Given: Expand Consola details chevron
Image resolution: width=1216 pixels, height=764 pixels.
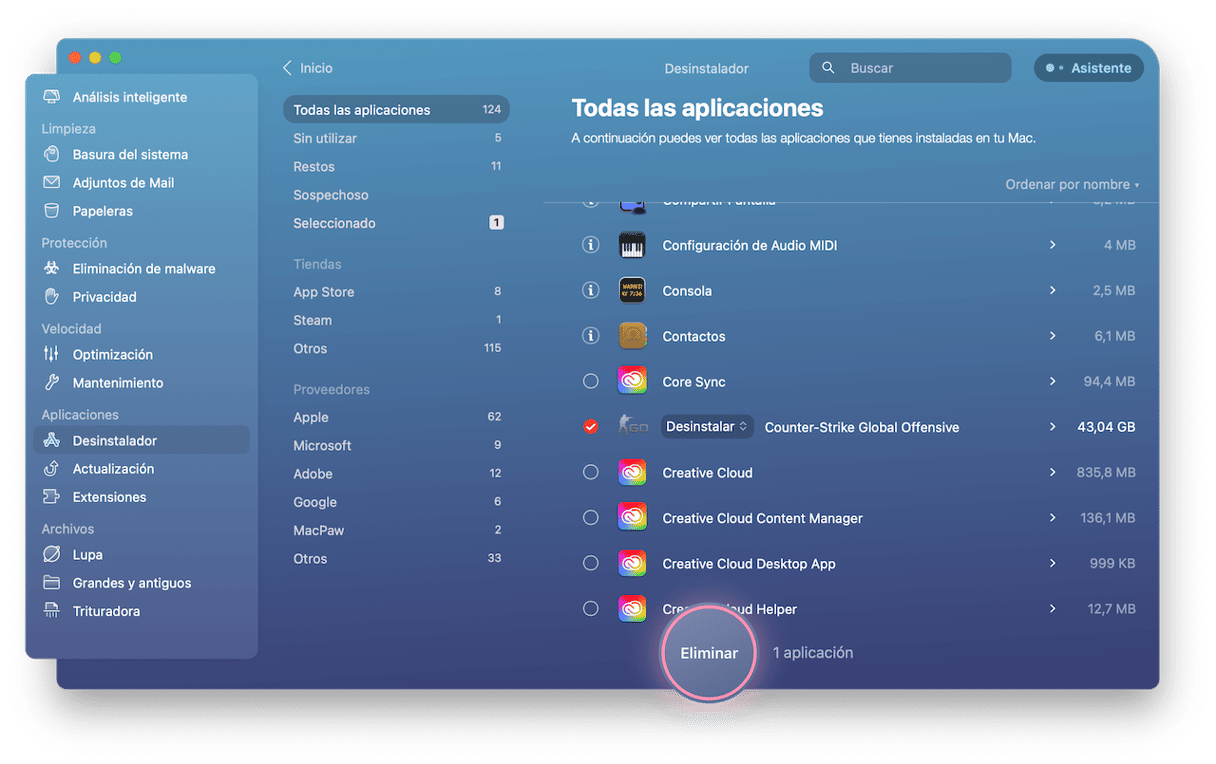Looking at the screenshot, I should pyautogui.click(x=1052, y=290).
